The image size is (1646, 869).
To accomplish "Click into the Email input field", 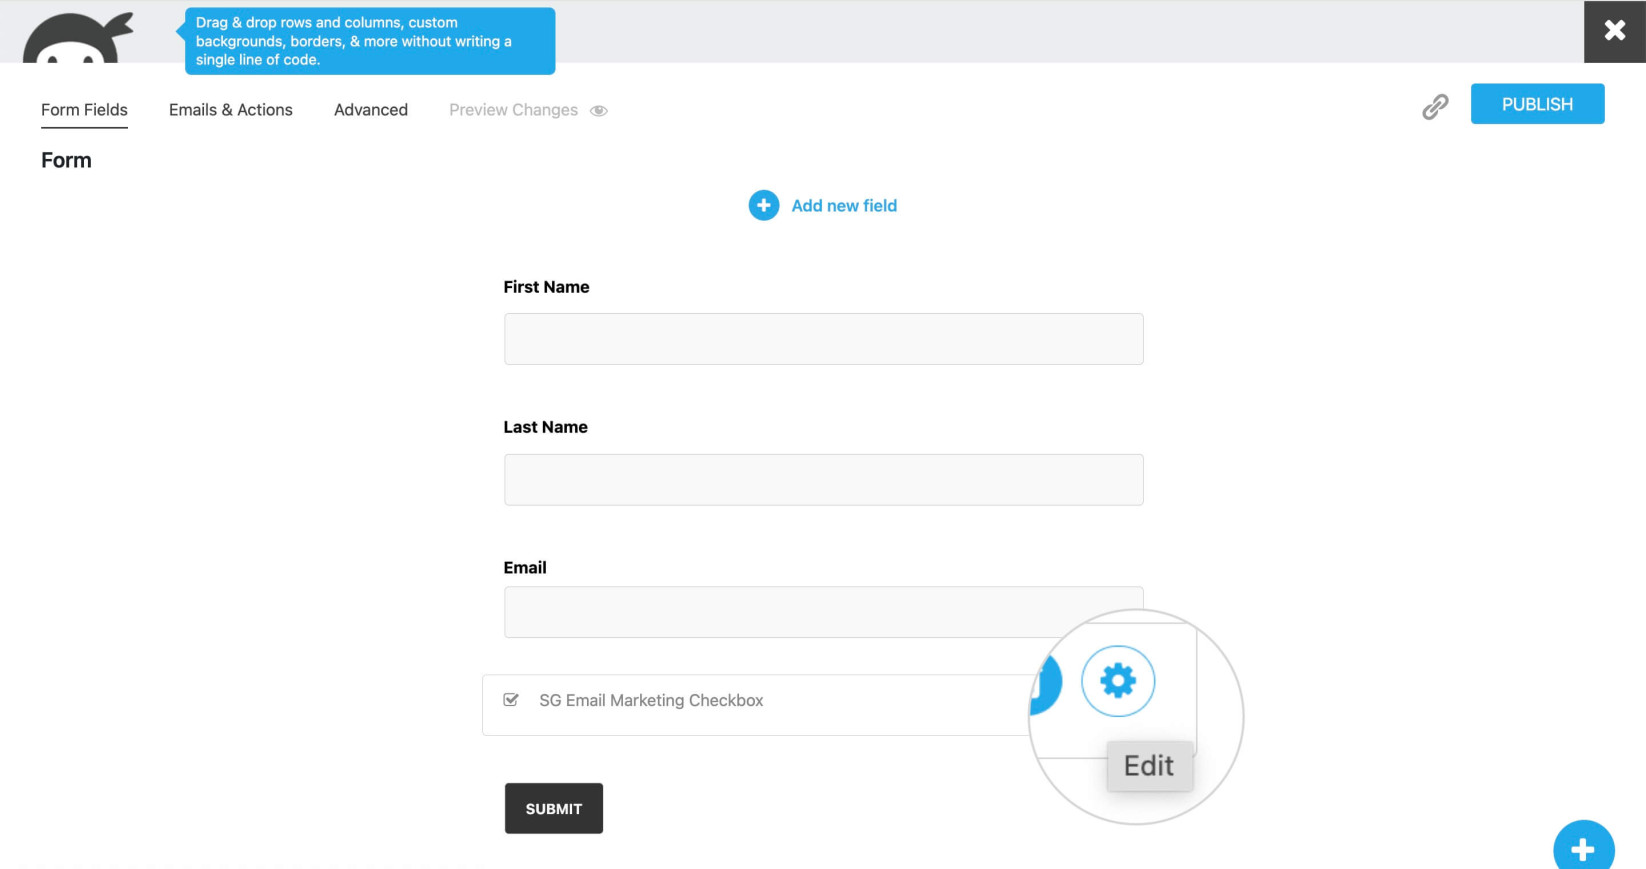I will pos(823,612).
